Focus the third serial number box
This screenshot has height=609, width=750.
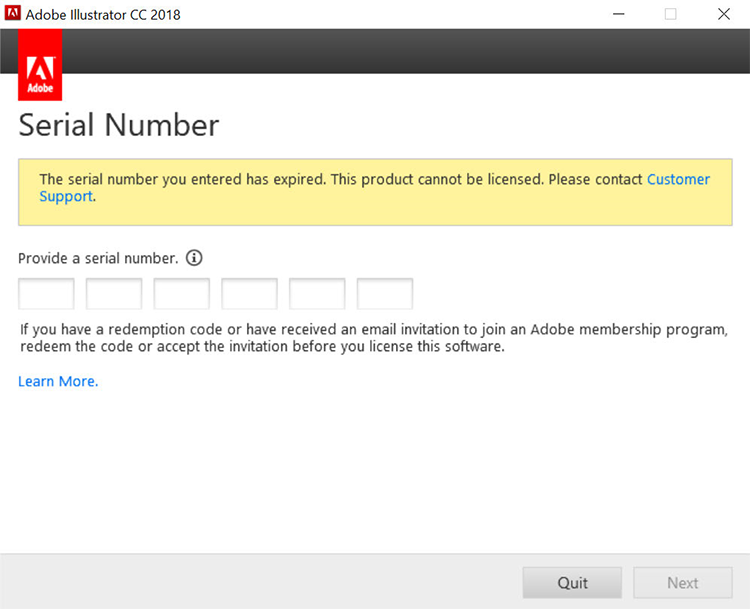pyautogui.click(x=182, y=294)
